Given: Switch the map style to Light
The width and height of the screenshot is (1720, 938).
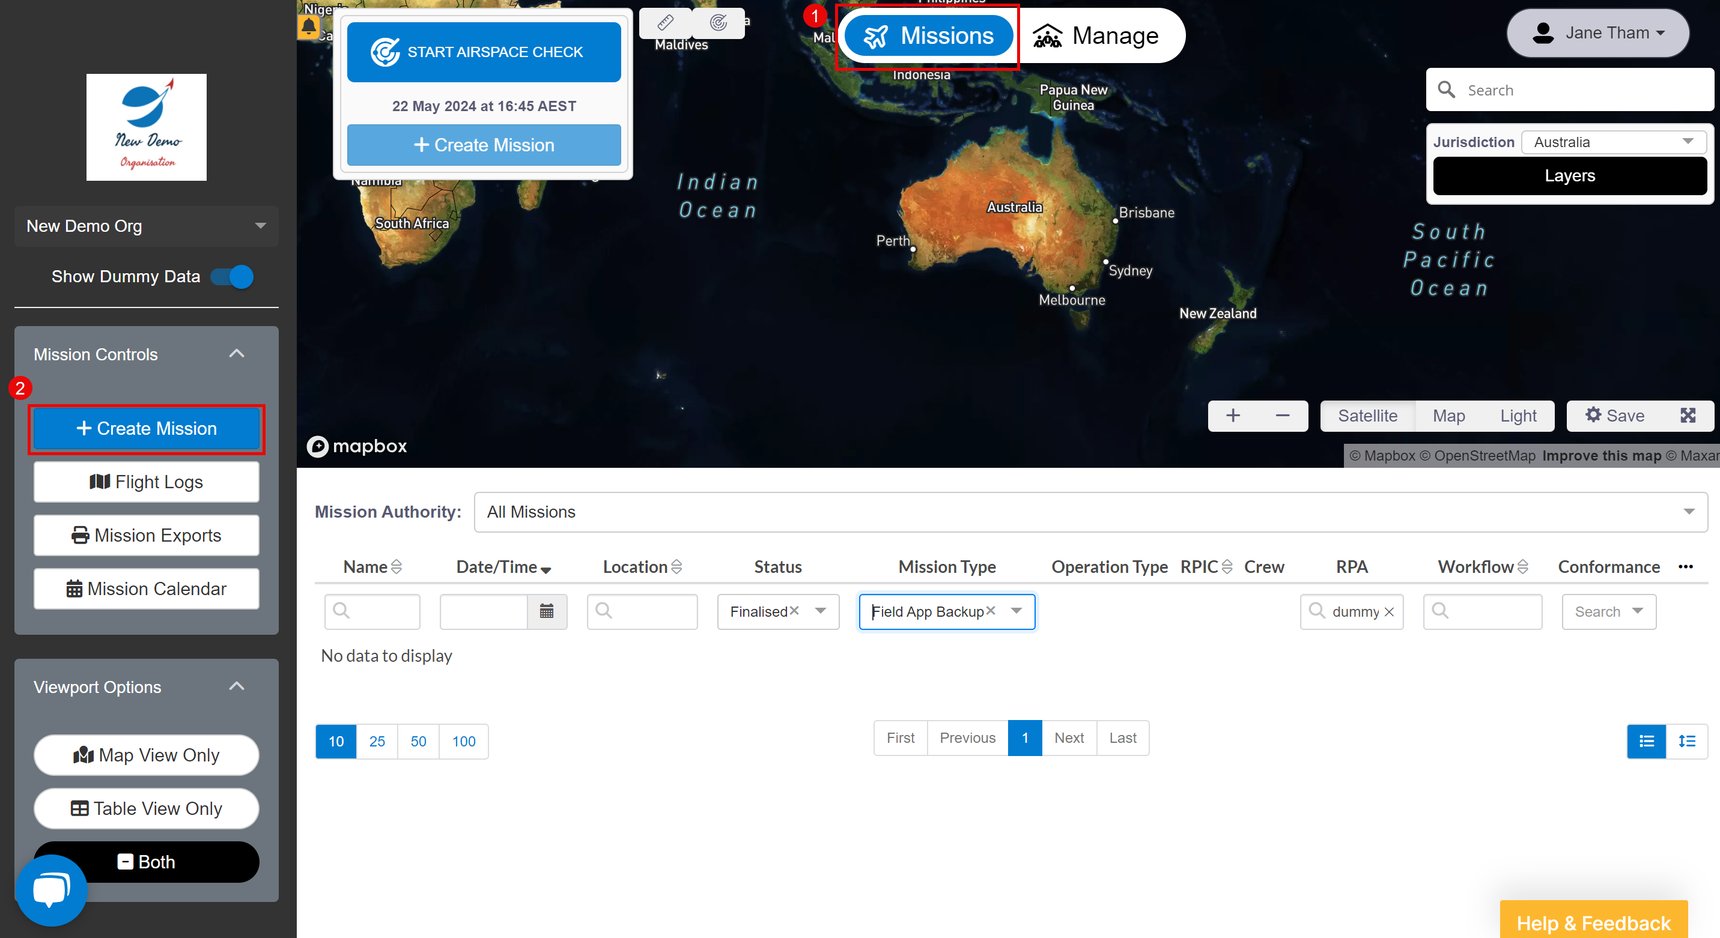Looking at the screenshot, I should (x=1519, y=415).
